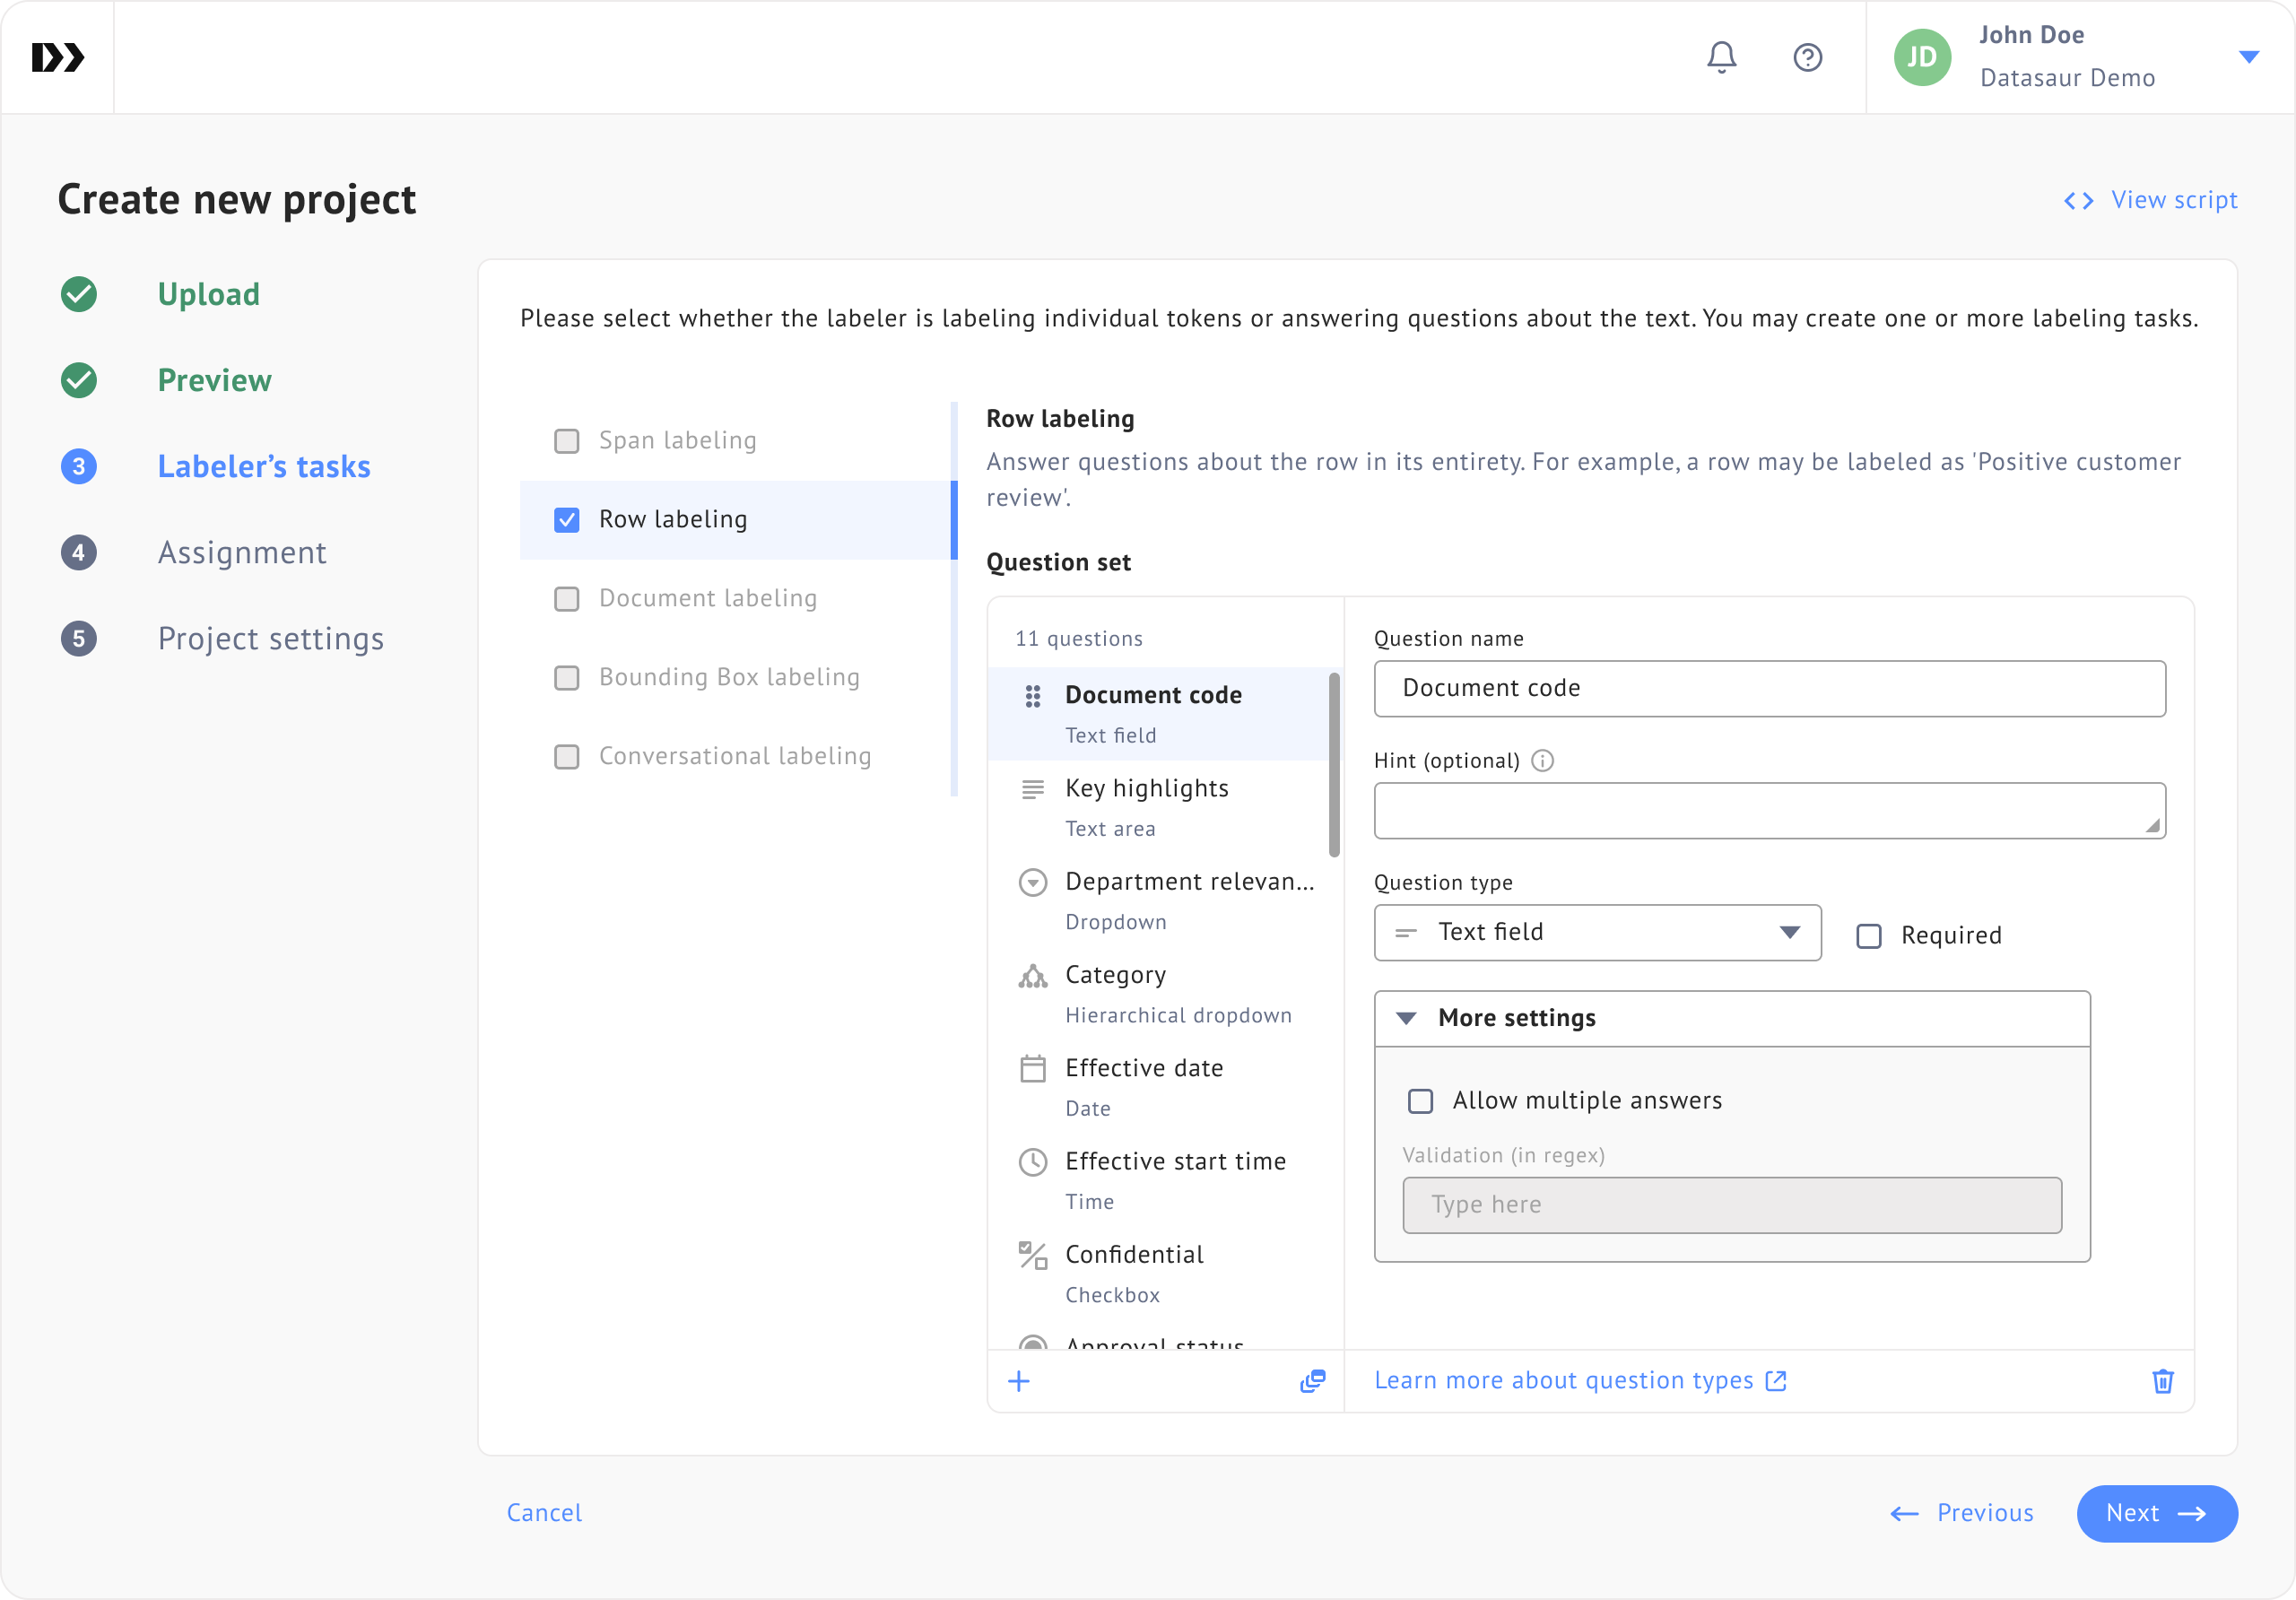This screenshot has height=1600, width=2296.
Task: Go to the Assignment step
Action: tap(241, 552)
